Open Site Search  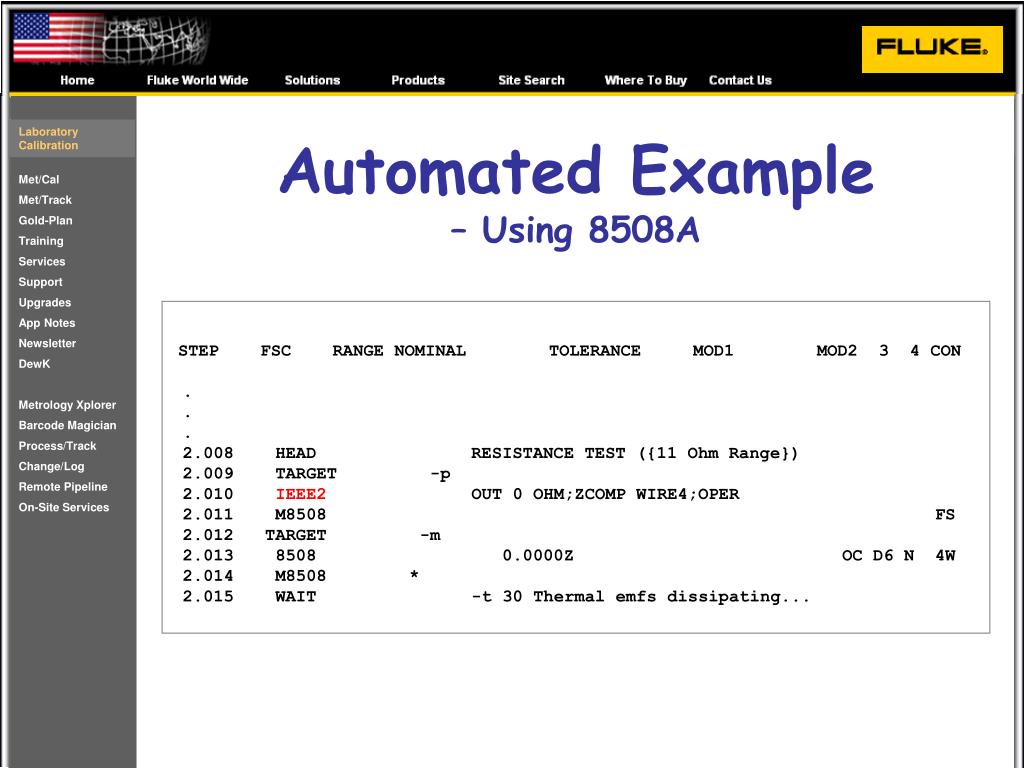(x=531, y=80)
